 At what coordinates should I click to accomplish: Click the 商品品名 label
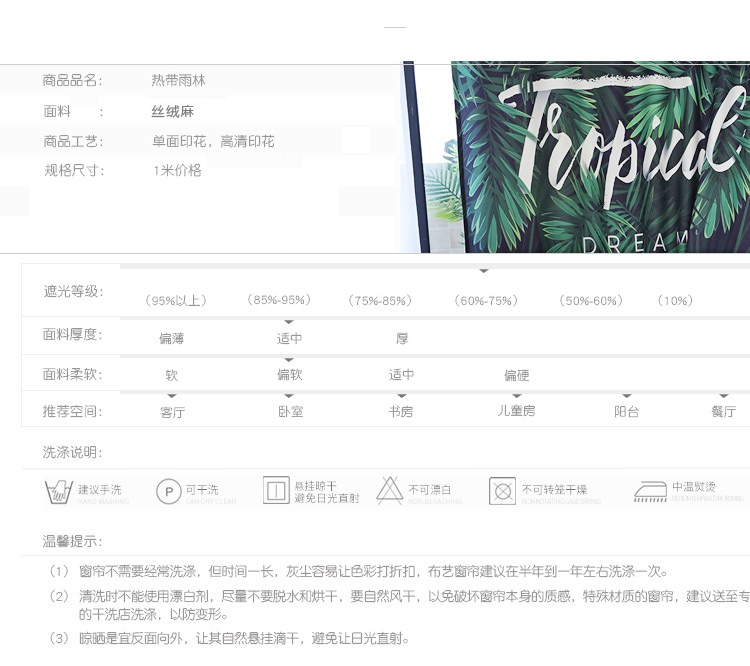72,80
